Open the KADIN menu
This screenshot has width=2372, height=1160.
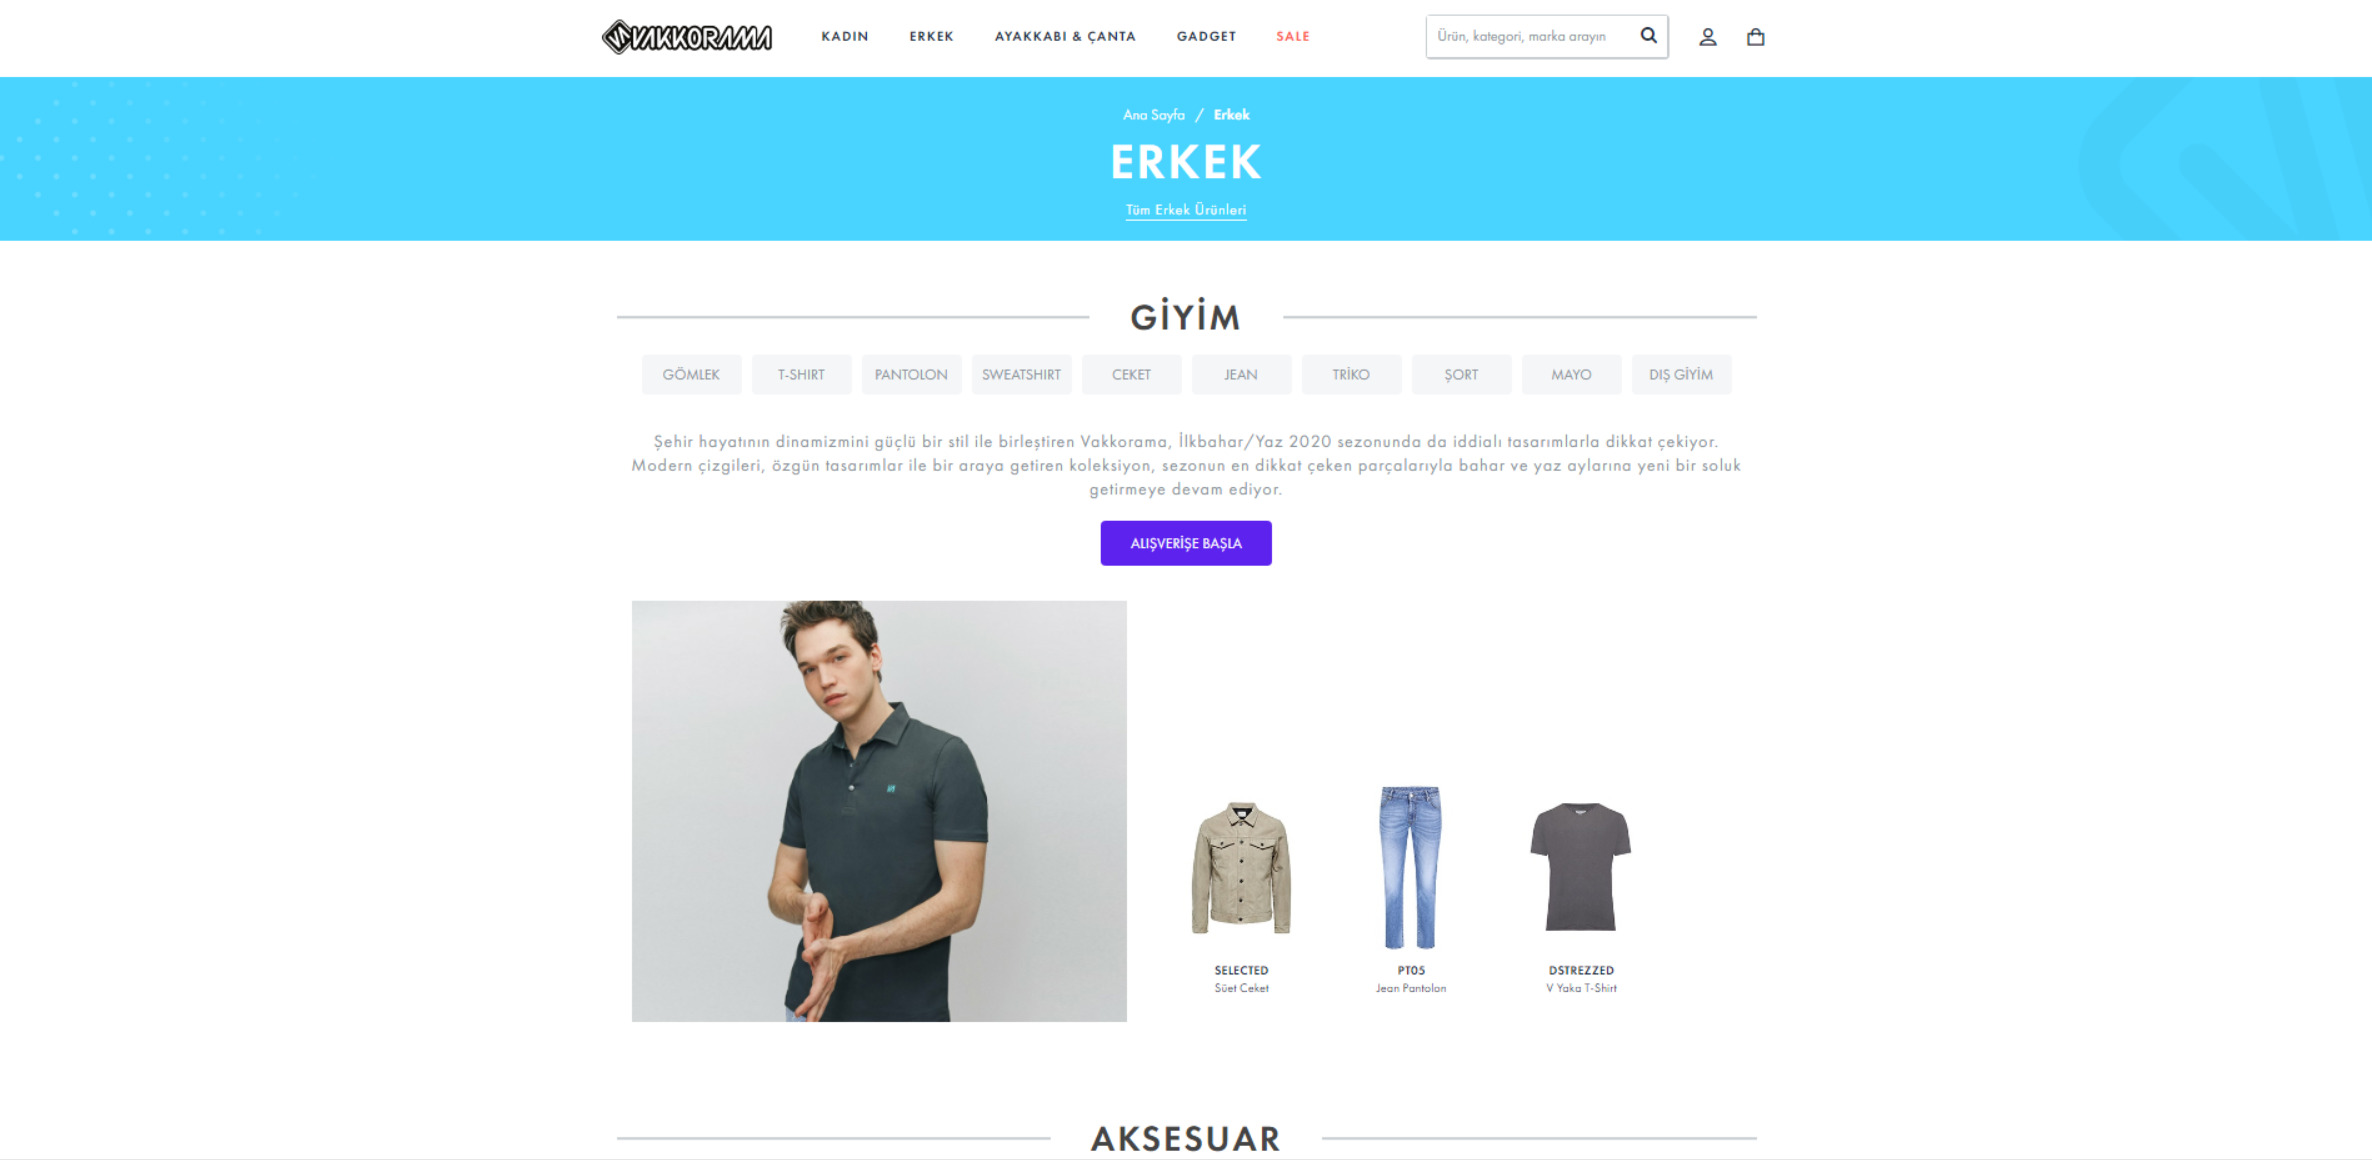(x=845, y=36)
